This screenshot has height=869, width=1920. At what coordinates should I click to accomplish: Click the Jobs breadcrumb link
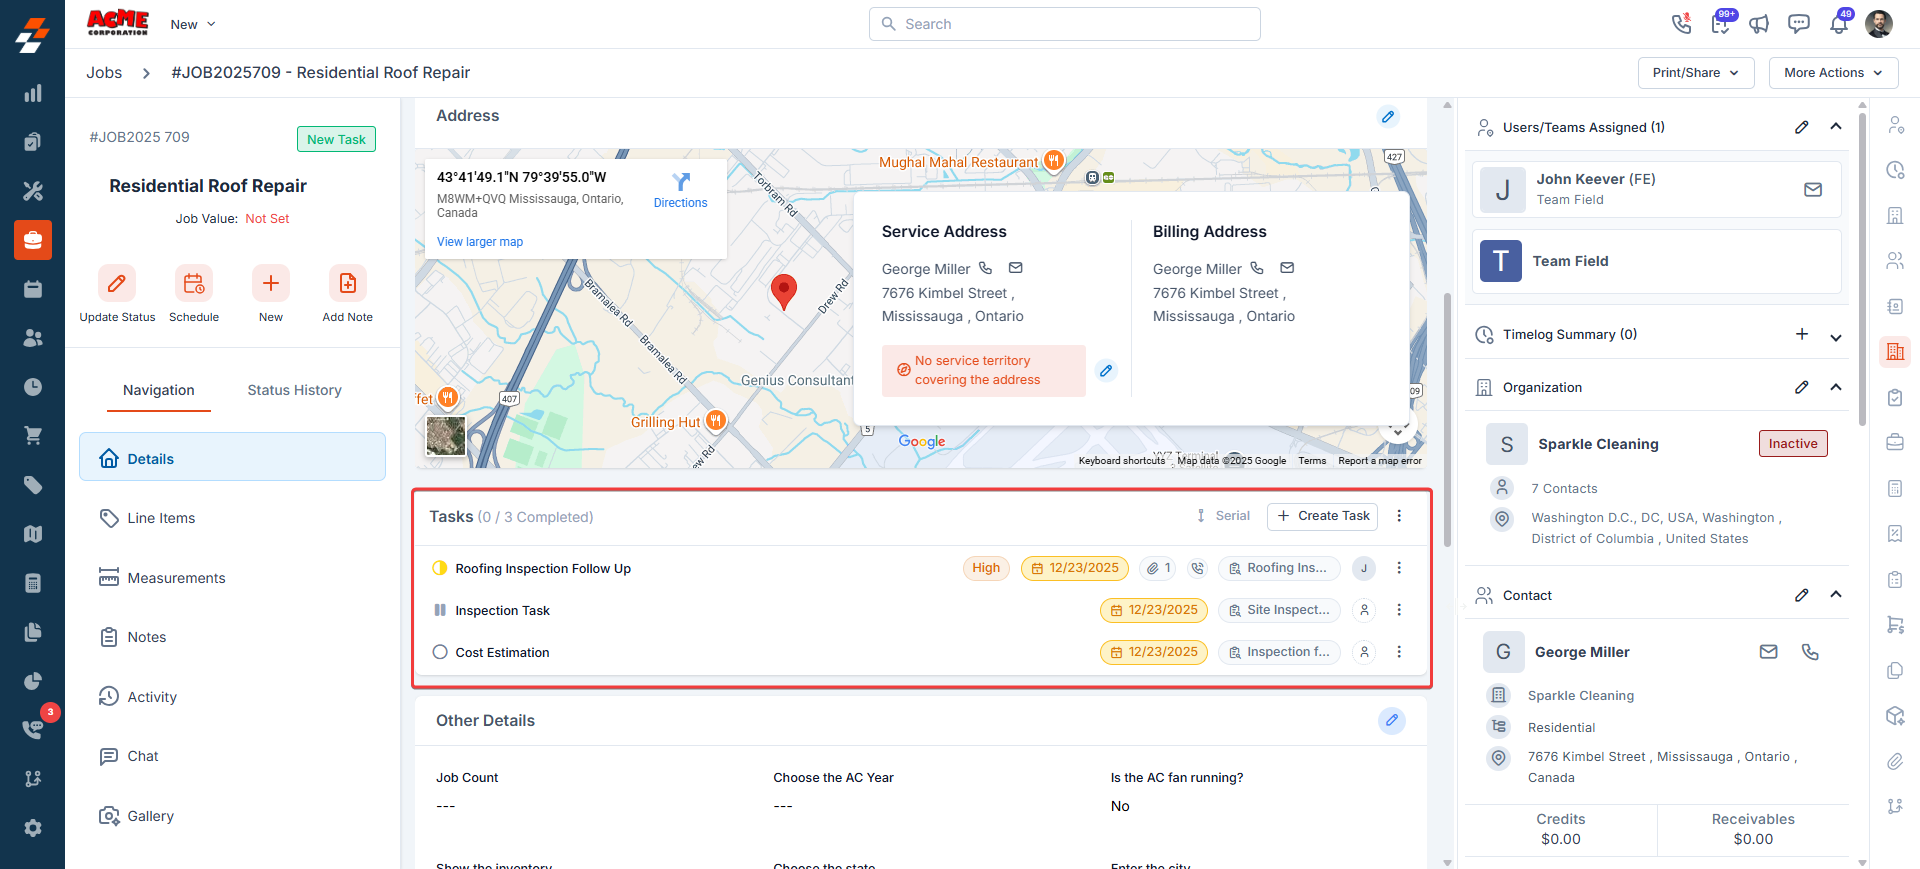pyautogui.click(x=104, y=73)
